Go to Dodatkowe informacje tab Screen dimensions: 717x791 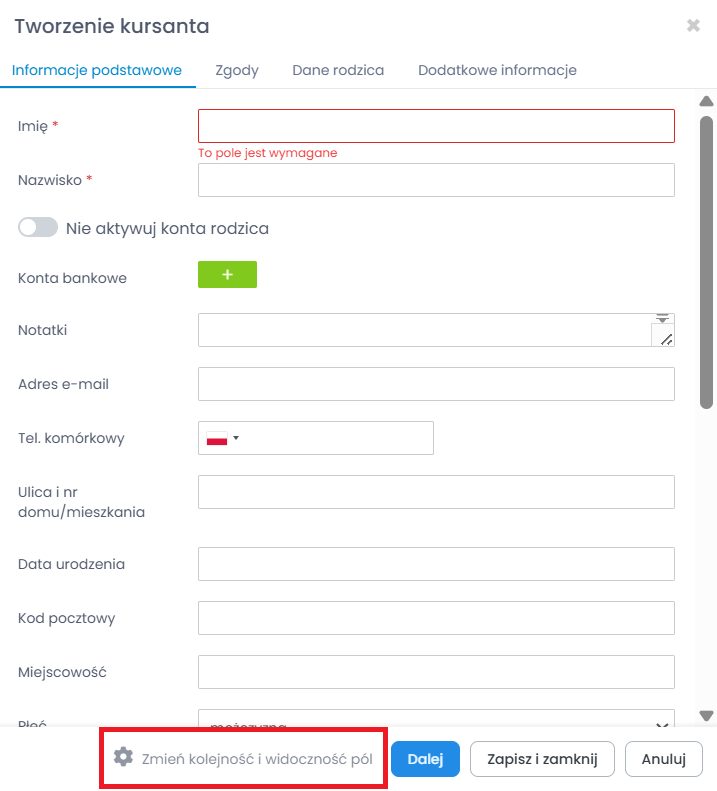[497, 70]
